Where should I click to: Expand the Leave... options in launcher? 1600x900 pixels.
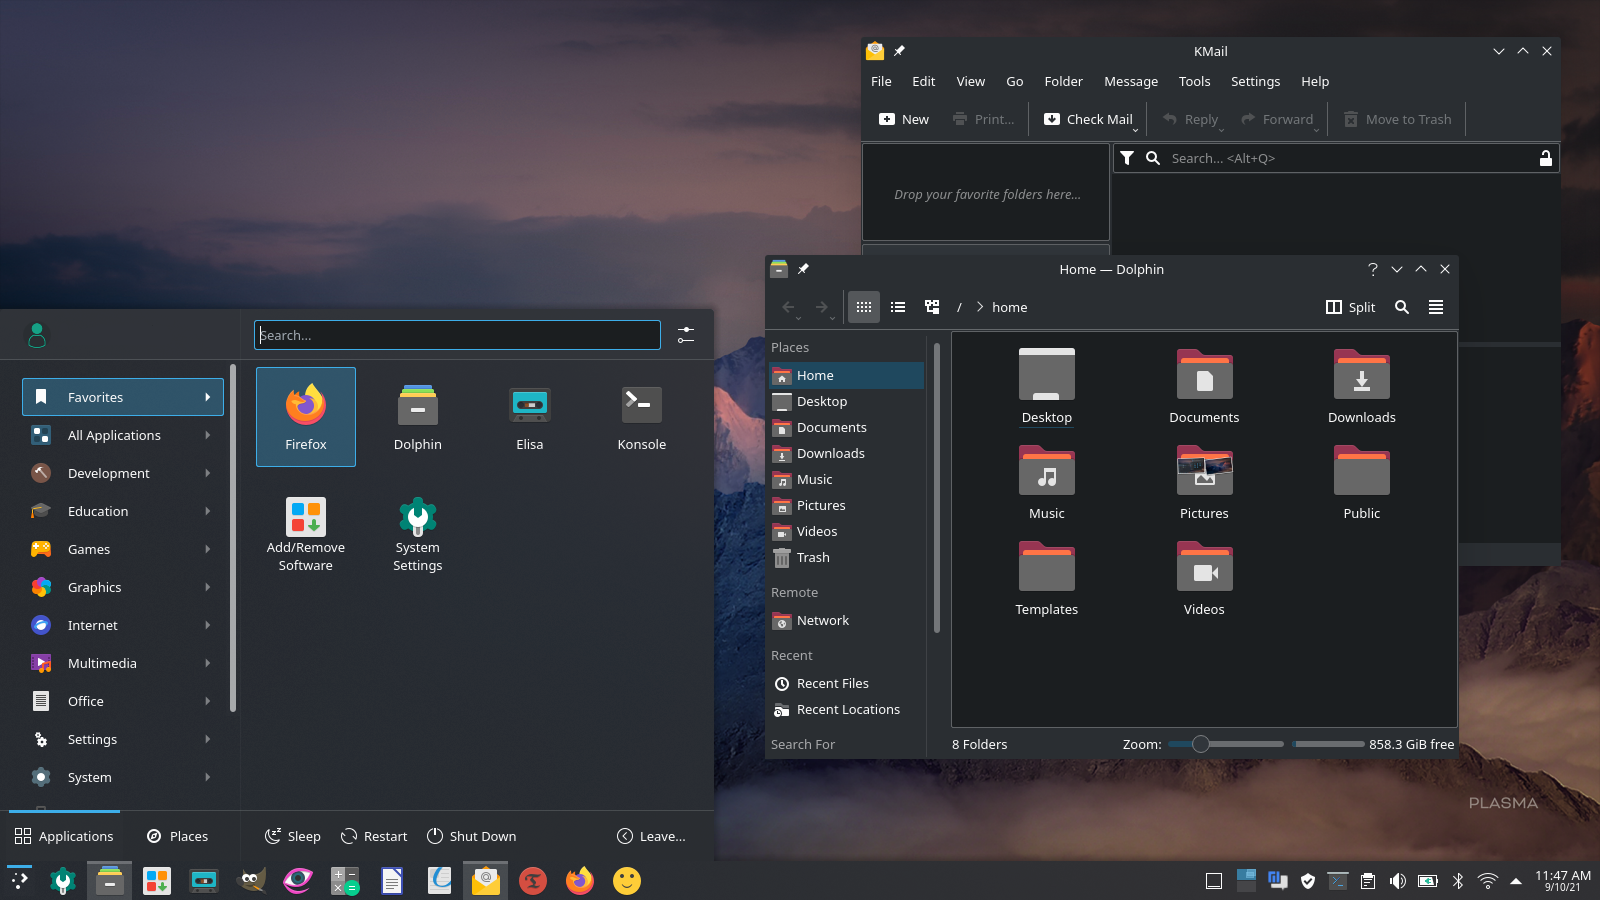(x=651, y=836)
